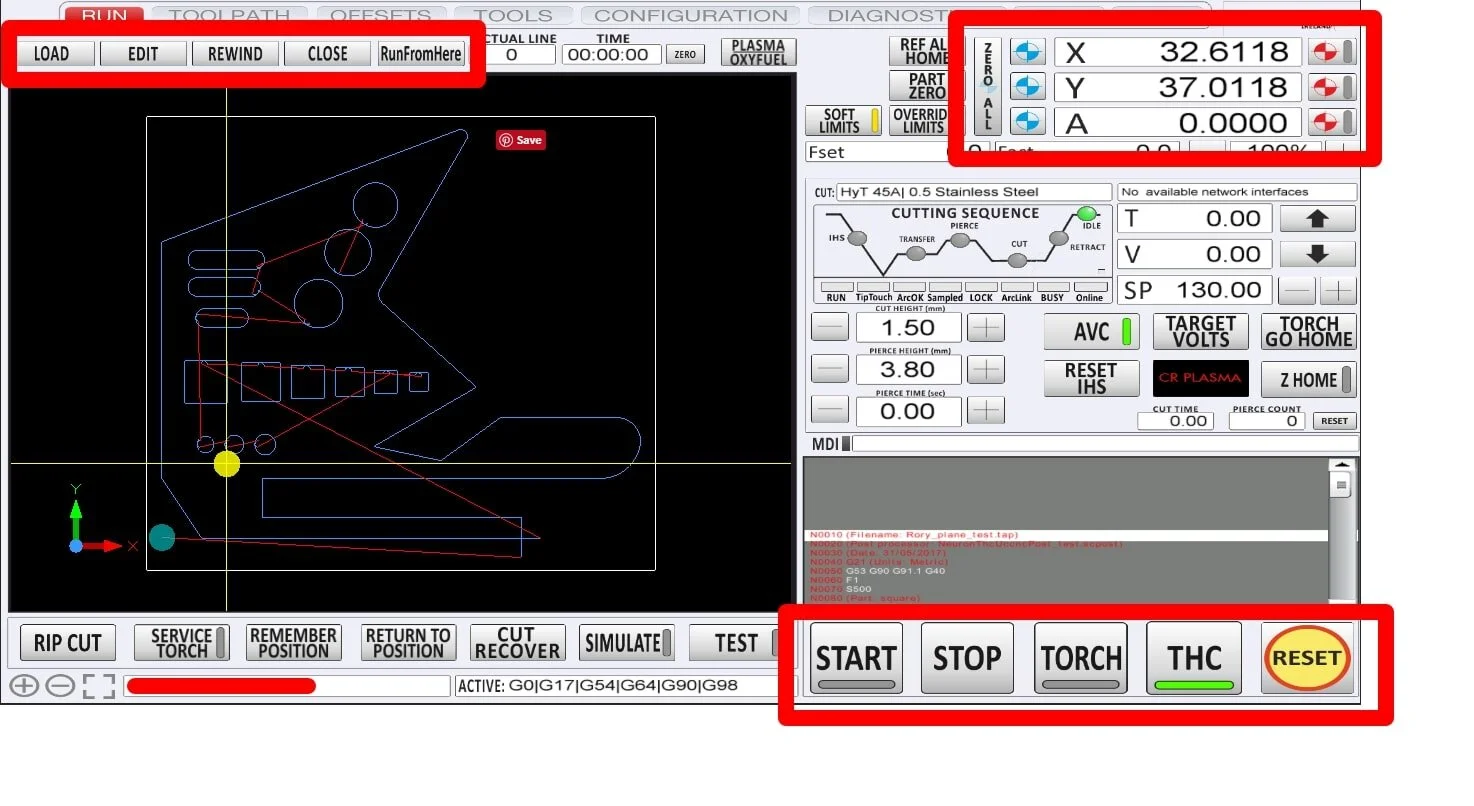Decrease the pierce height with minus

[830, 369]
